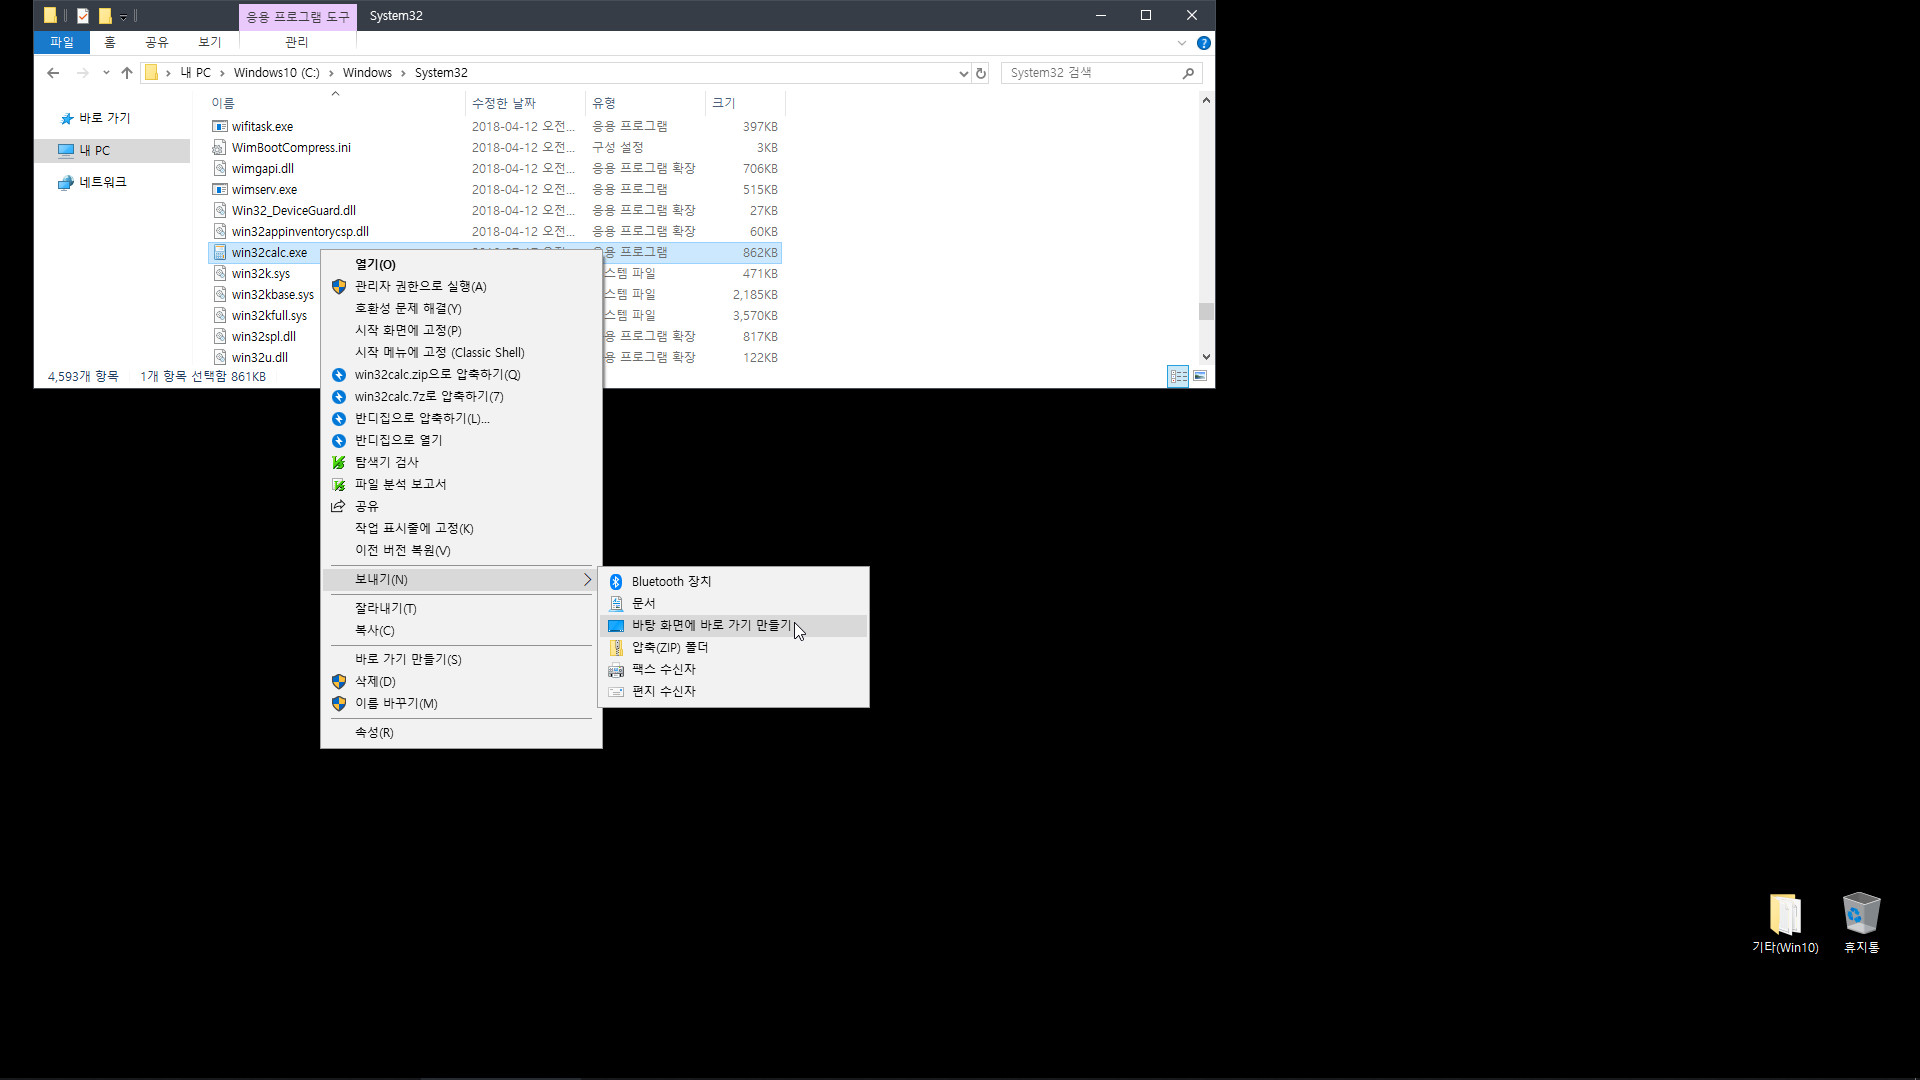The width and height of the screenshot is (1920, 1080).
Task: Sort by the 유형 column header
Action: (x=645, y=103)
